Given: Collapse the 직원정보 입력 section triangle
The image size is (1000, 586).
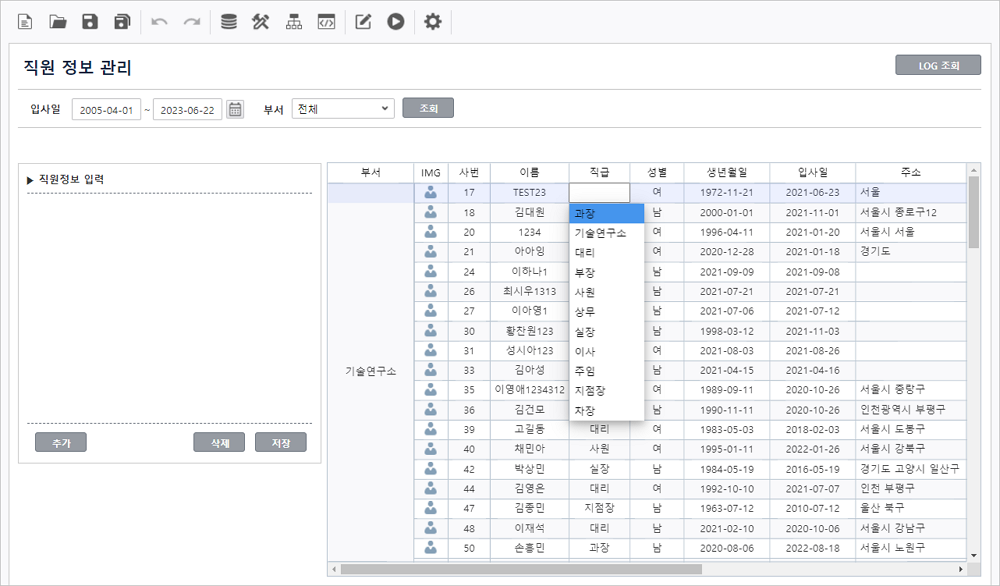Looking at the screenshot, I should tap(30, 180).
